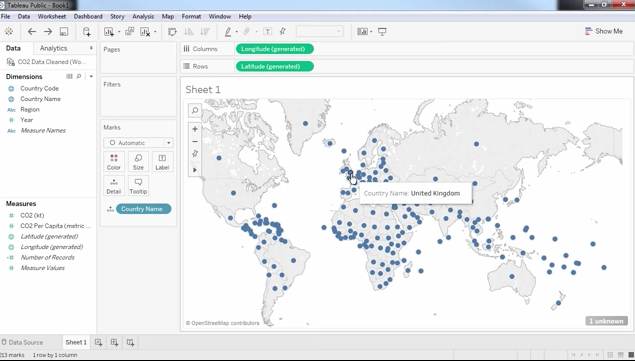Select the Sheet 1 tab
Image resolution: width=635 pixels, height=361 pixels.
(76, 342)
